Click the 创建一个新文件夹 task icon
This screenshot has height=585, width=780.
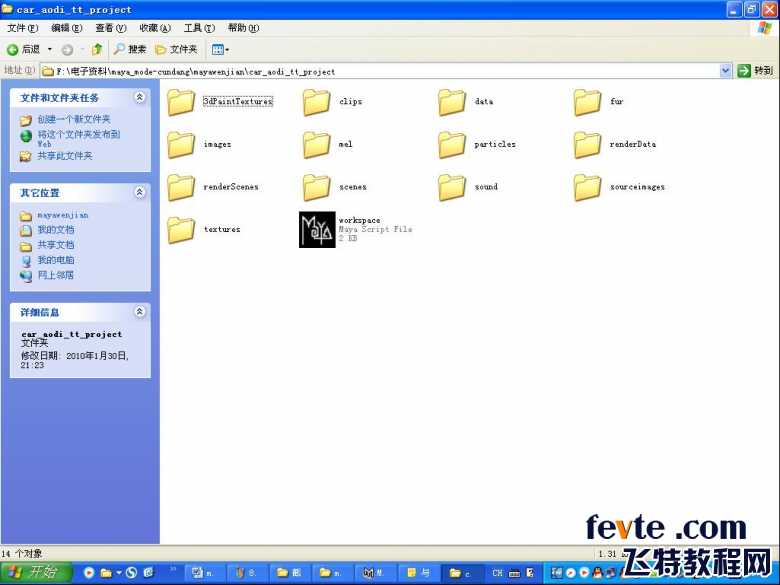tap(26, 120)
